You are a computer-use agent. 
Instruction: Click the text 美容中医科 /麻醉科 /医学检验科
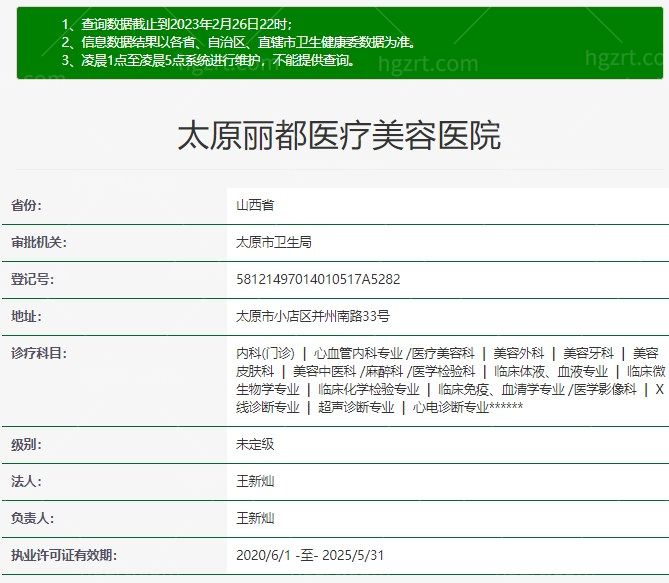(x=384, y=372)
